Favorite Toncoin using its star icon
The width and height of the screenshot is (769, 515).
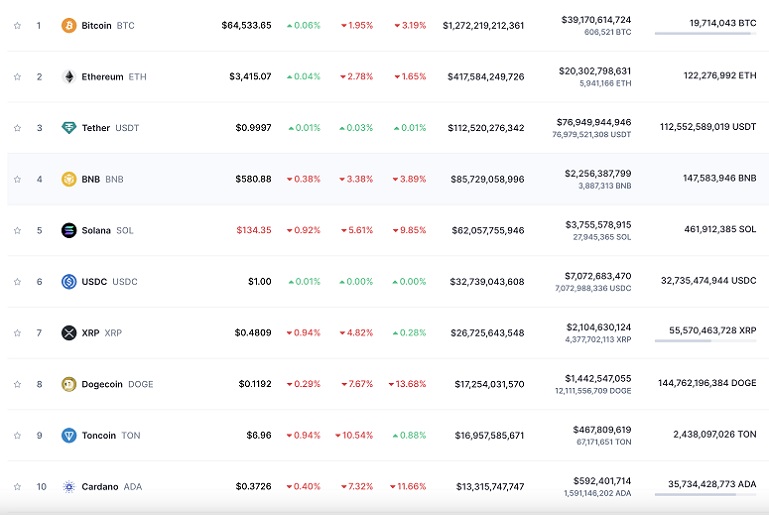coord(17,435)
